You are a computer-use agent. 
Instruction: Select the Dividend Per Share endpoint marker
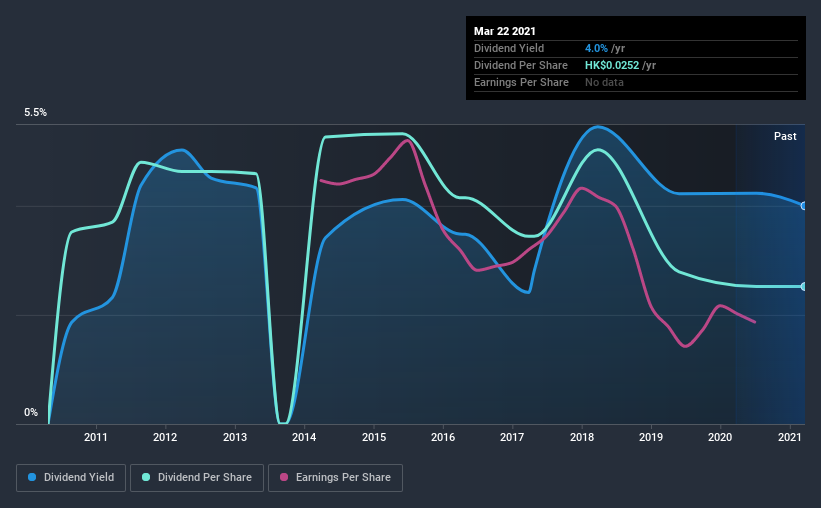point(803,286)
